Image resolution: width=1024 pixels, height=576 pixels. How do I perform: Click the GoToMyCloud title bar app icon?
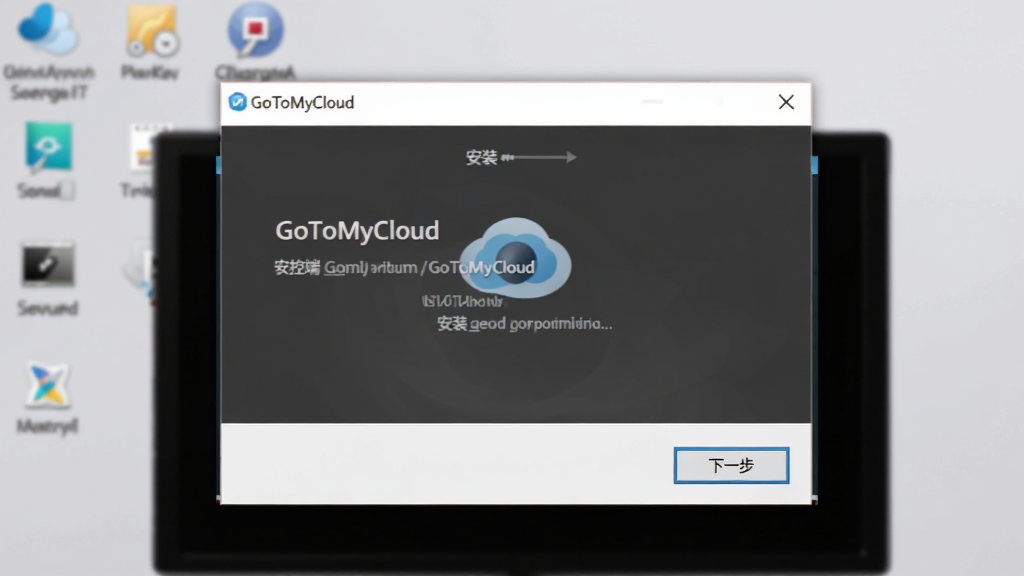[x=238, y=102]
